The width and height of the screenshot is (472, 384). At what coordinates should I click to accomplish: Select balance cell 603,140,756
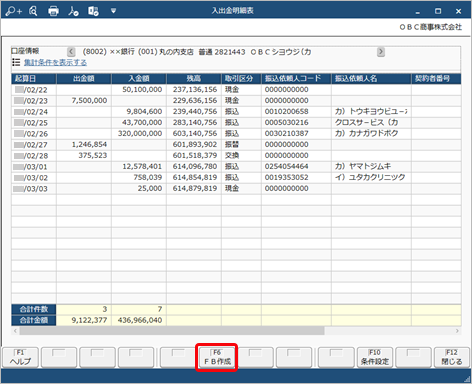point(195,133)
